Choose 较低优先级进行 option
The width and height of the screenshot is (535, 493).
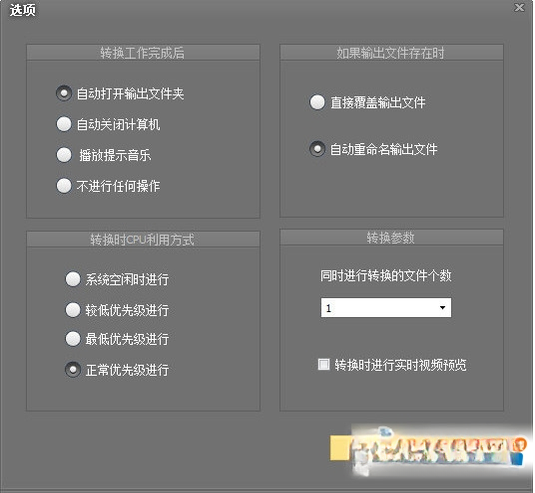(x=73, y=310)
